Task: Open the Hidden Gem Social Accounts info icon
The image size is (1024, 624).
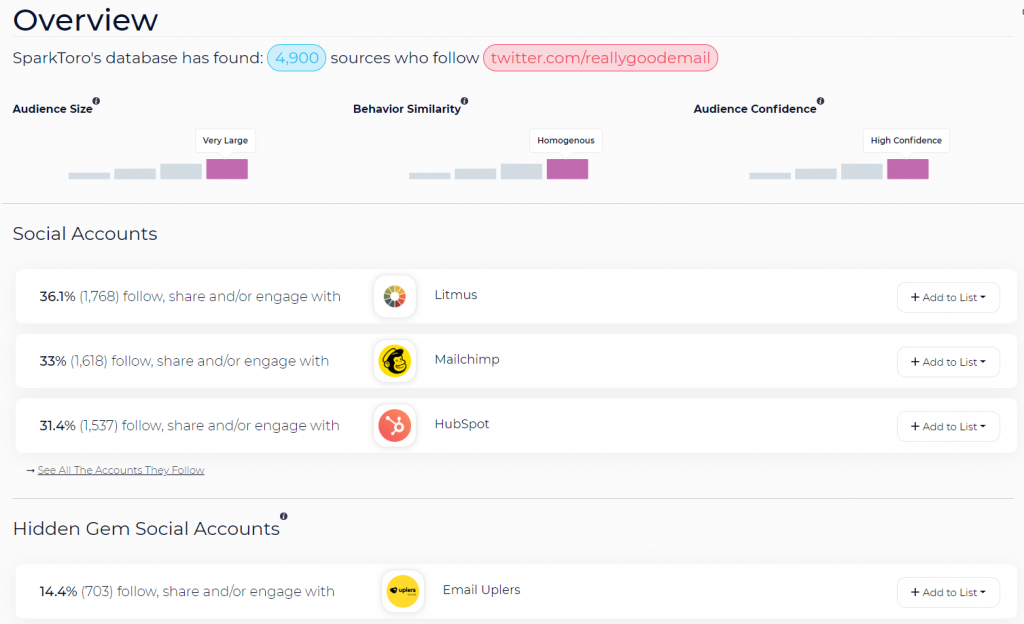Action: (283, 516)
